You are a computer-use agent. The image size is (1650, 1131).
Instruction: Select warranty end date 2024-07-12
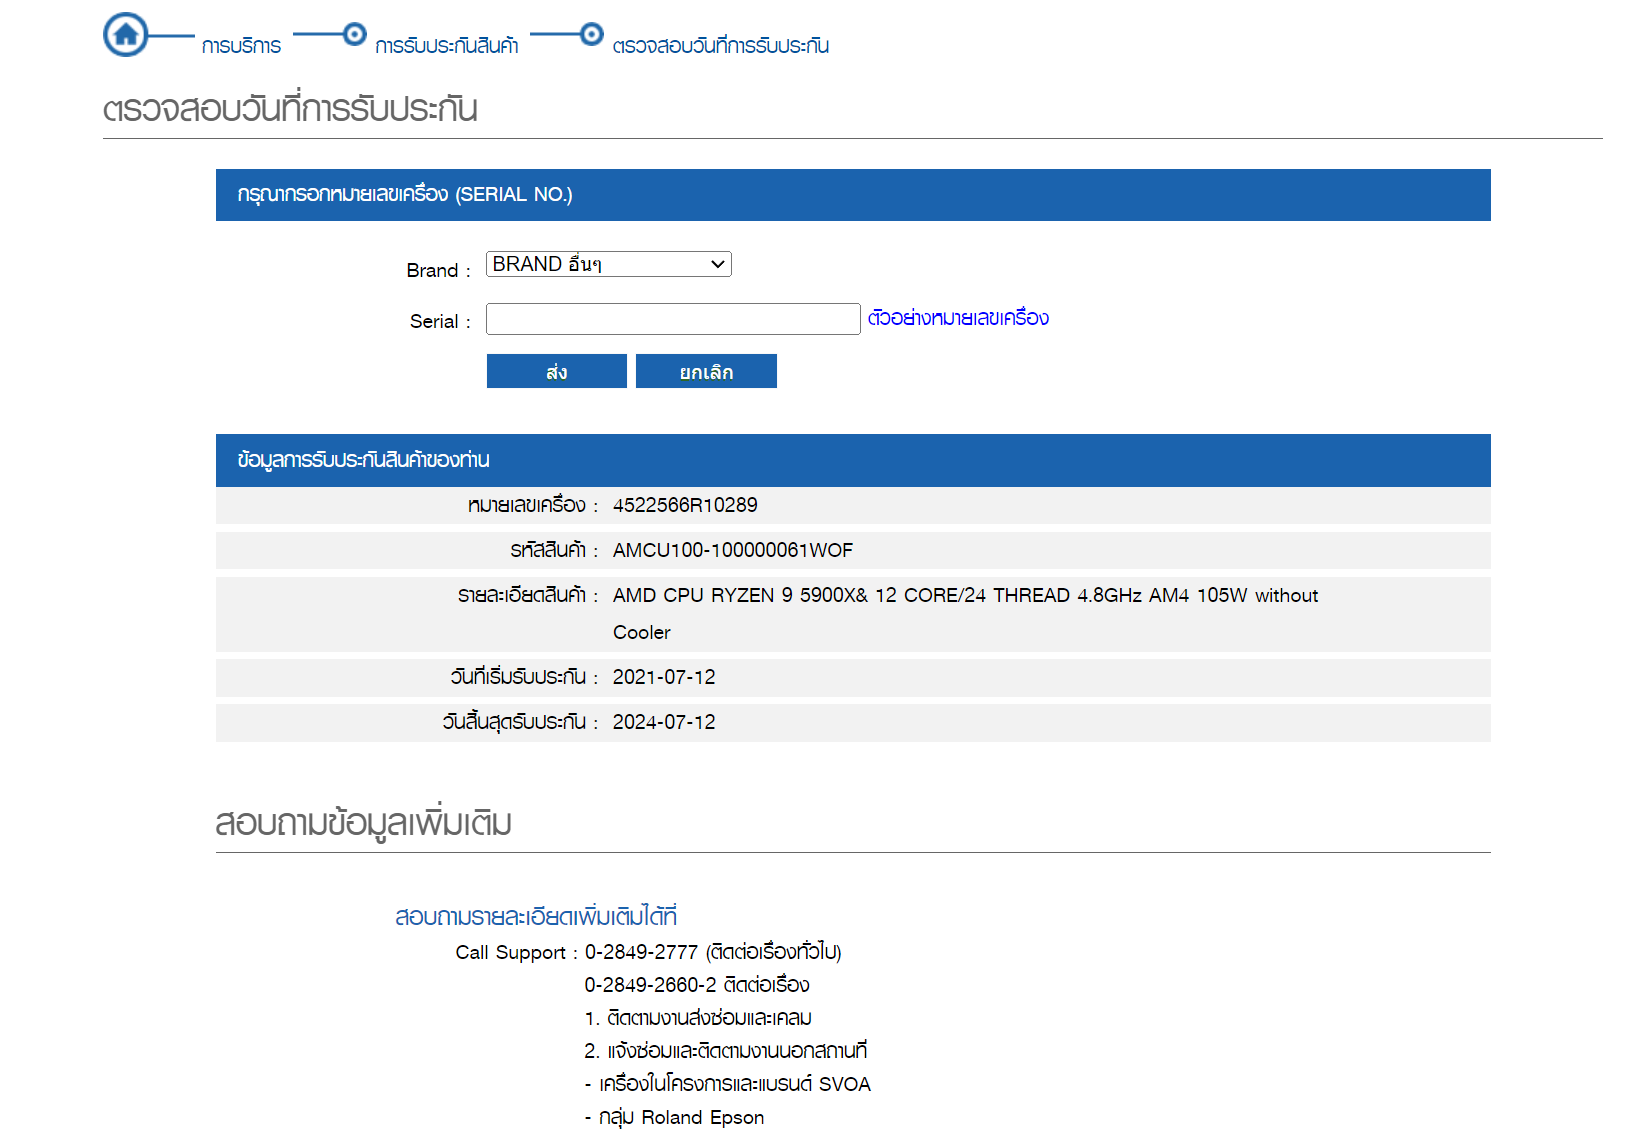point(664,722)
